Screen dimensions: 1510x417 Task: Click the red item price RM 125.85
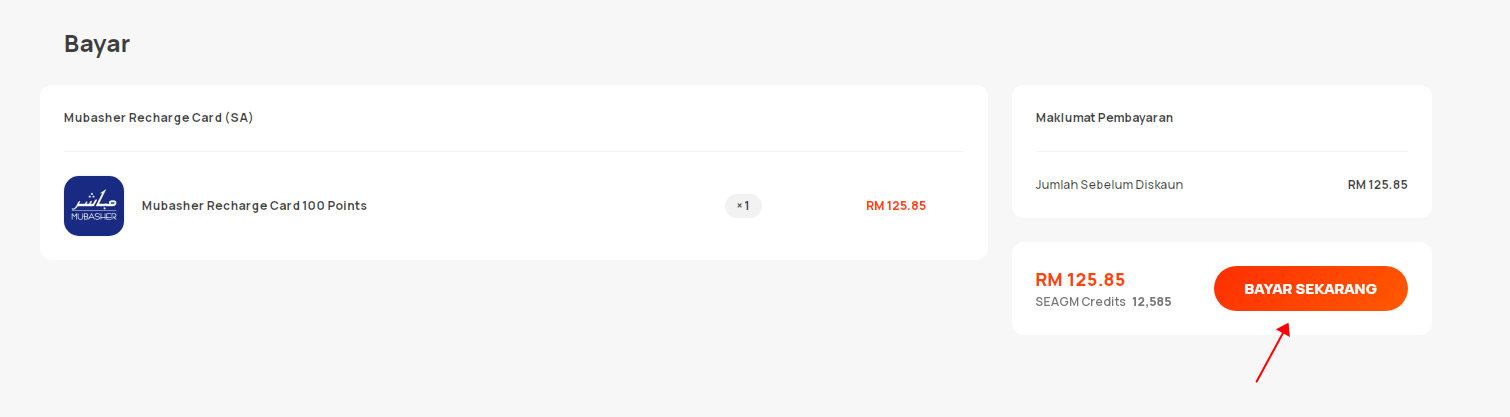coord(896,206)
